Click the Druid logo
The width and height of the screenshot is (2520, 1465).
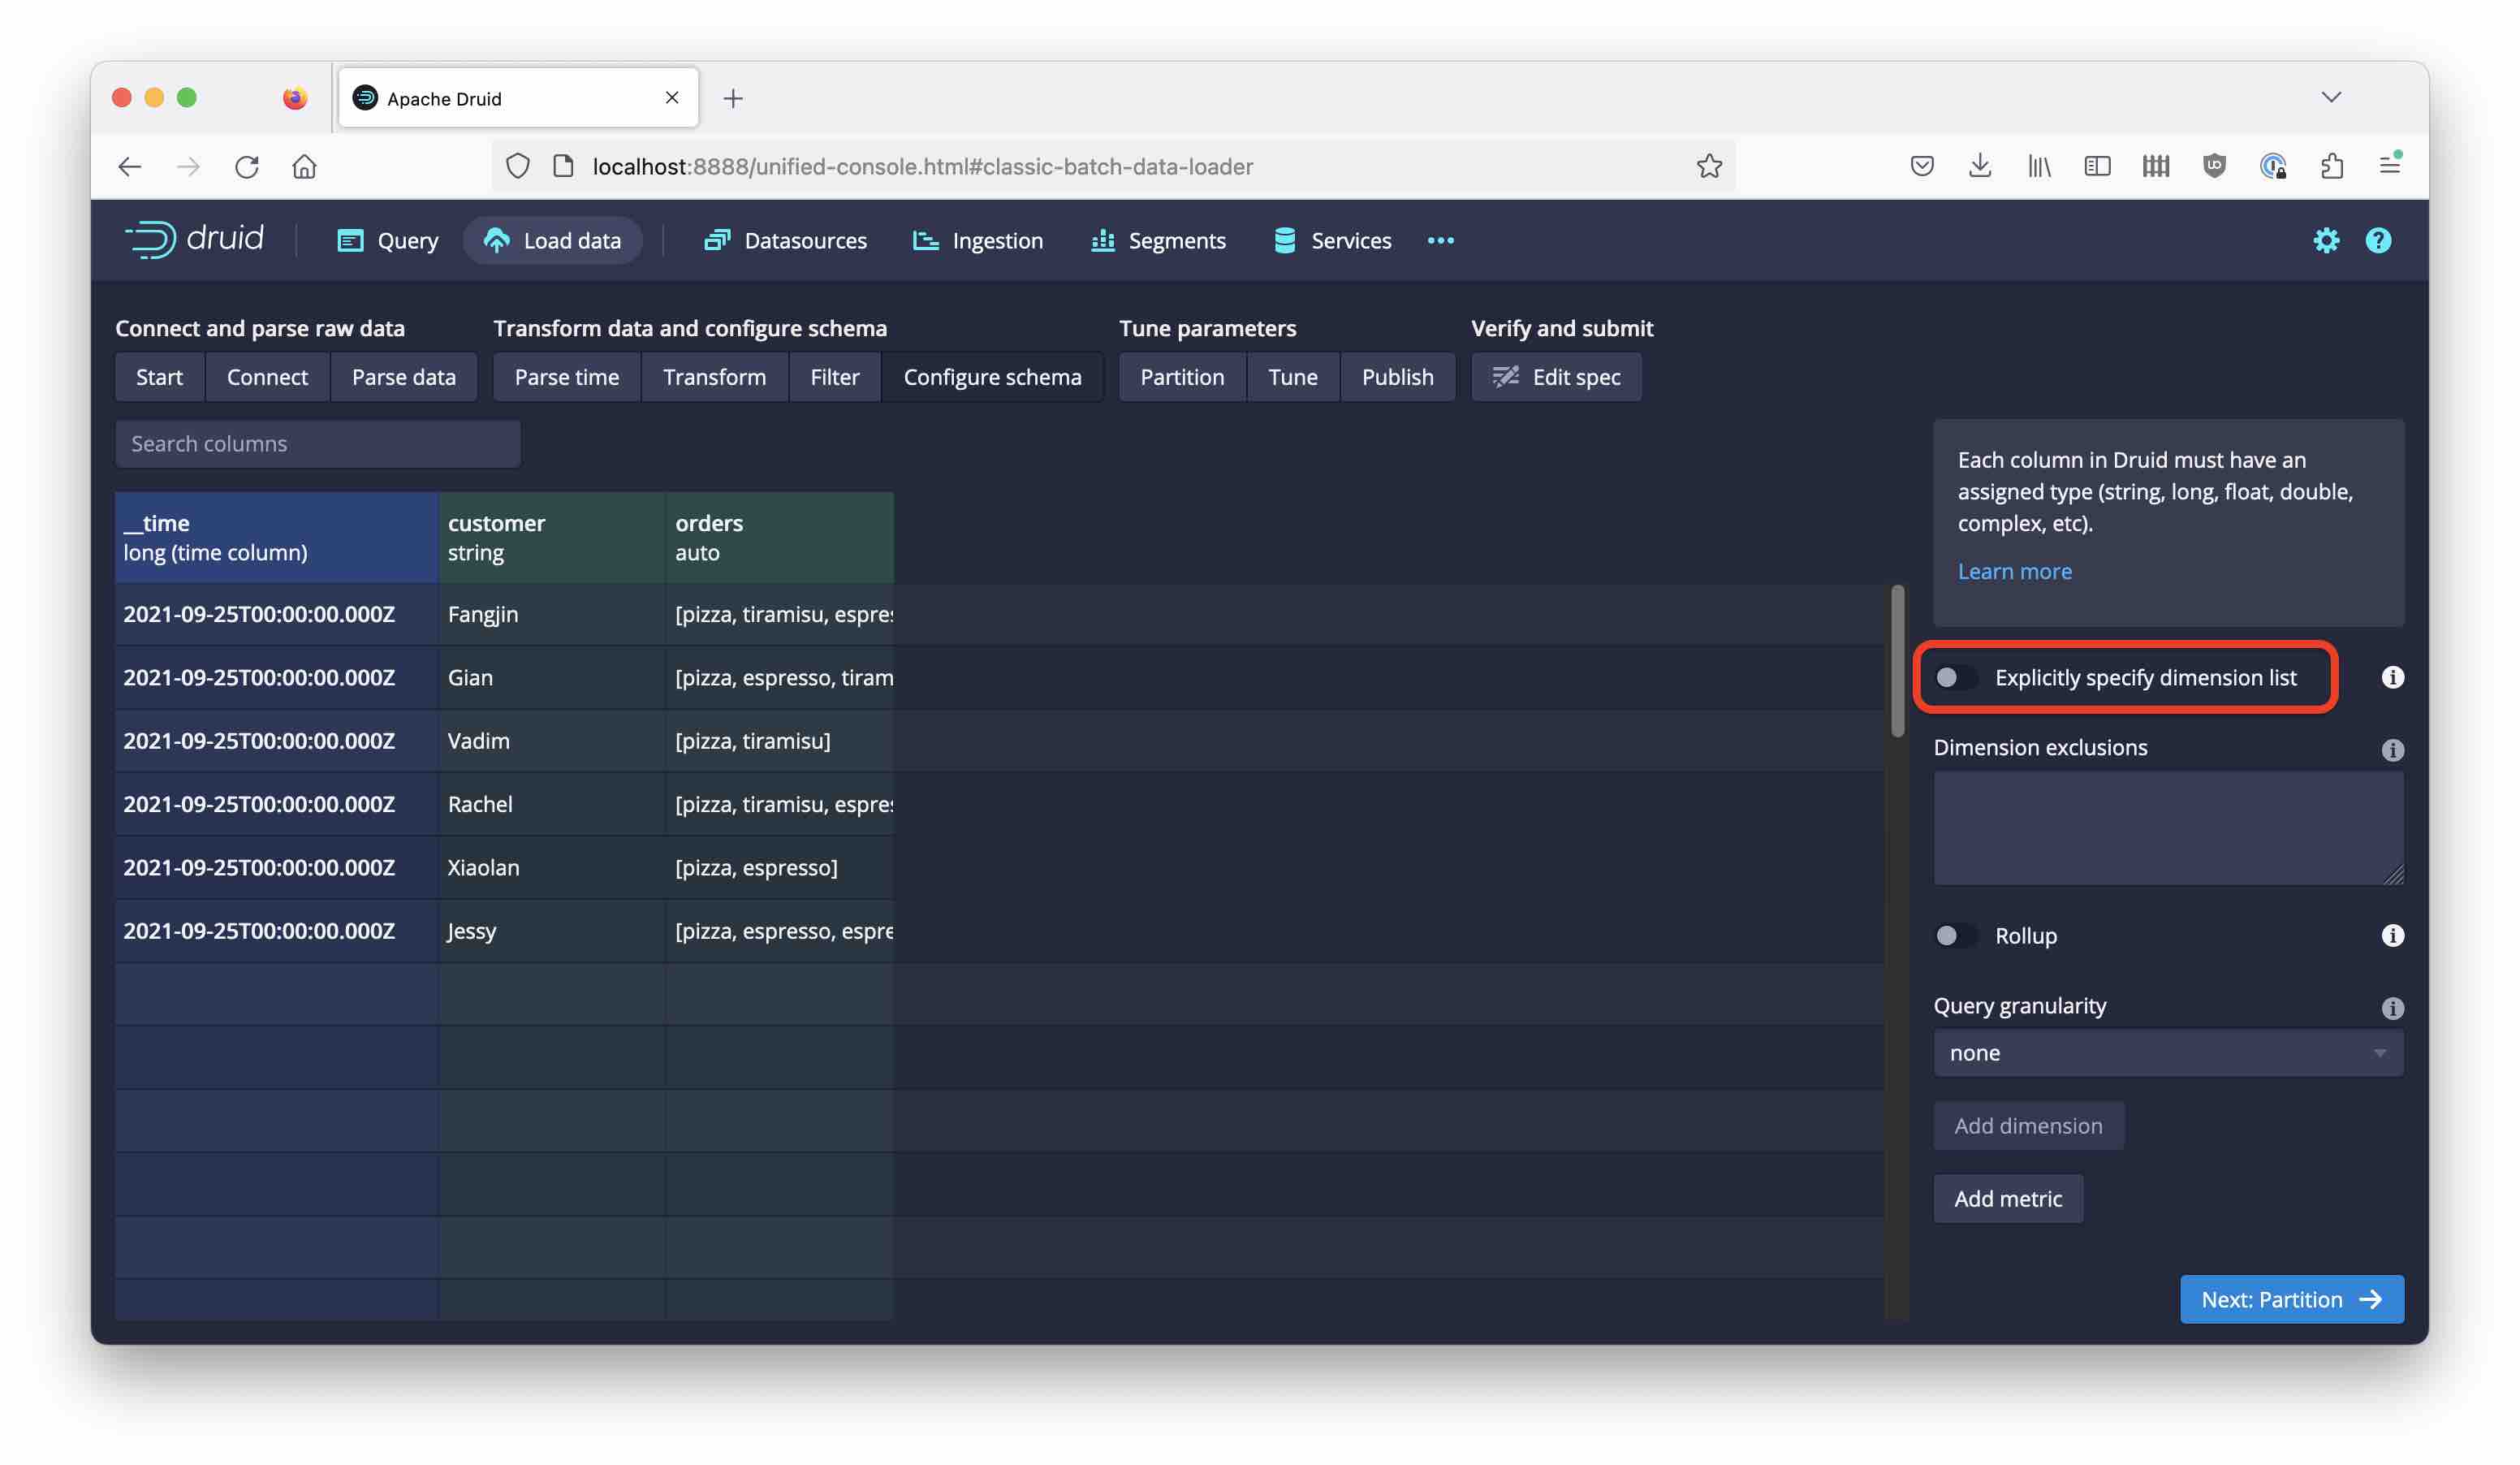[194, 239]
